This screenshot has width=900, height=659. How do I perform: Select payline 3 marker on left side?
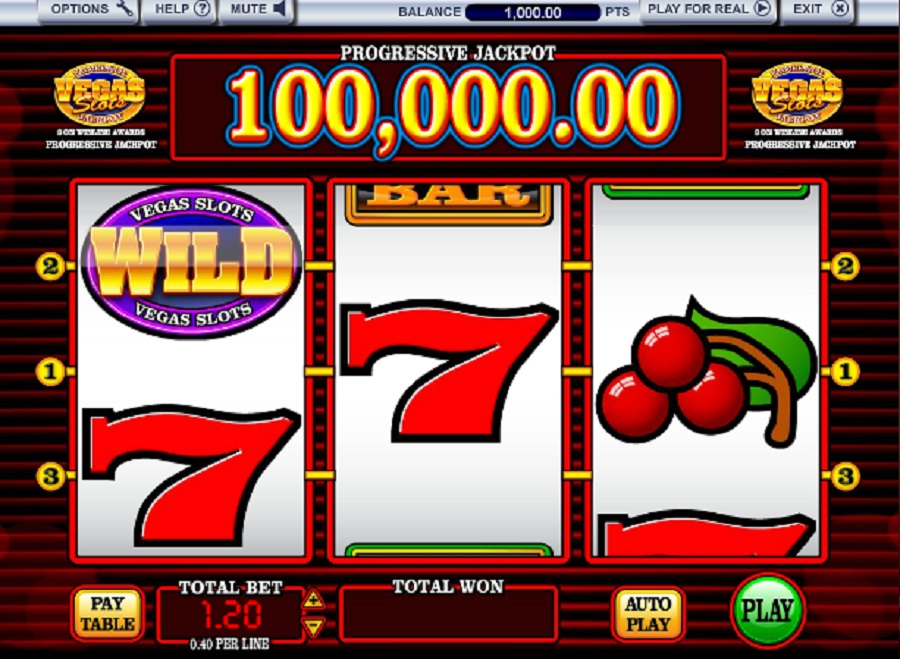tap(51, 476)
